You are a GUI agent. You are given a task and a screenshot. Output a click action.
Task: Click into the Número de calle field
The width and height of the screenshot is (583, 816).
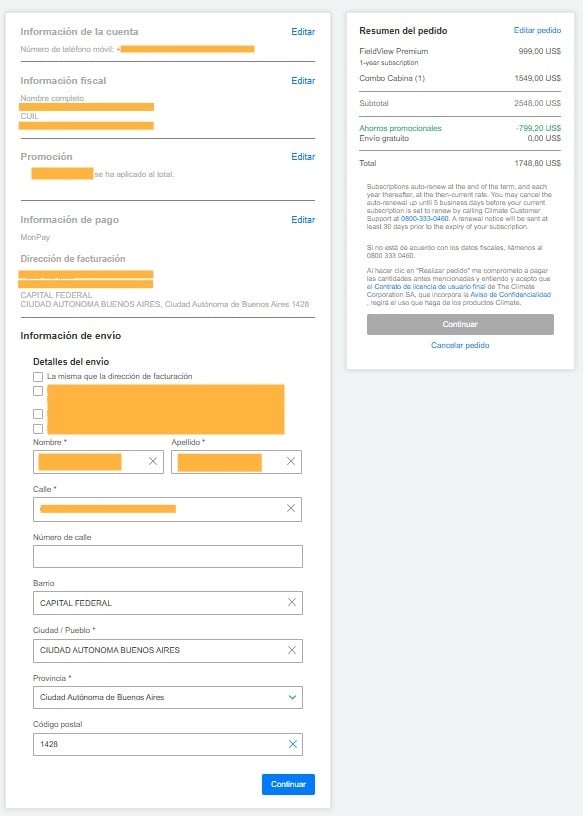click(x=168, y=556)
